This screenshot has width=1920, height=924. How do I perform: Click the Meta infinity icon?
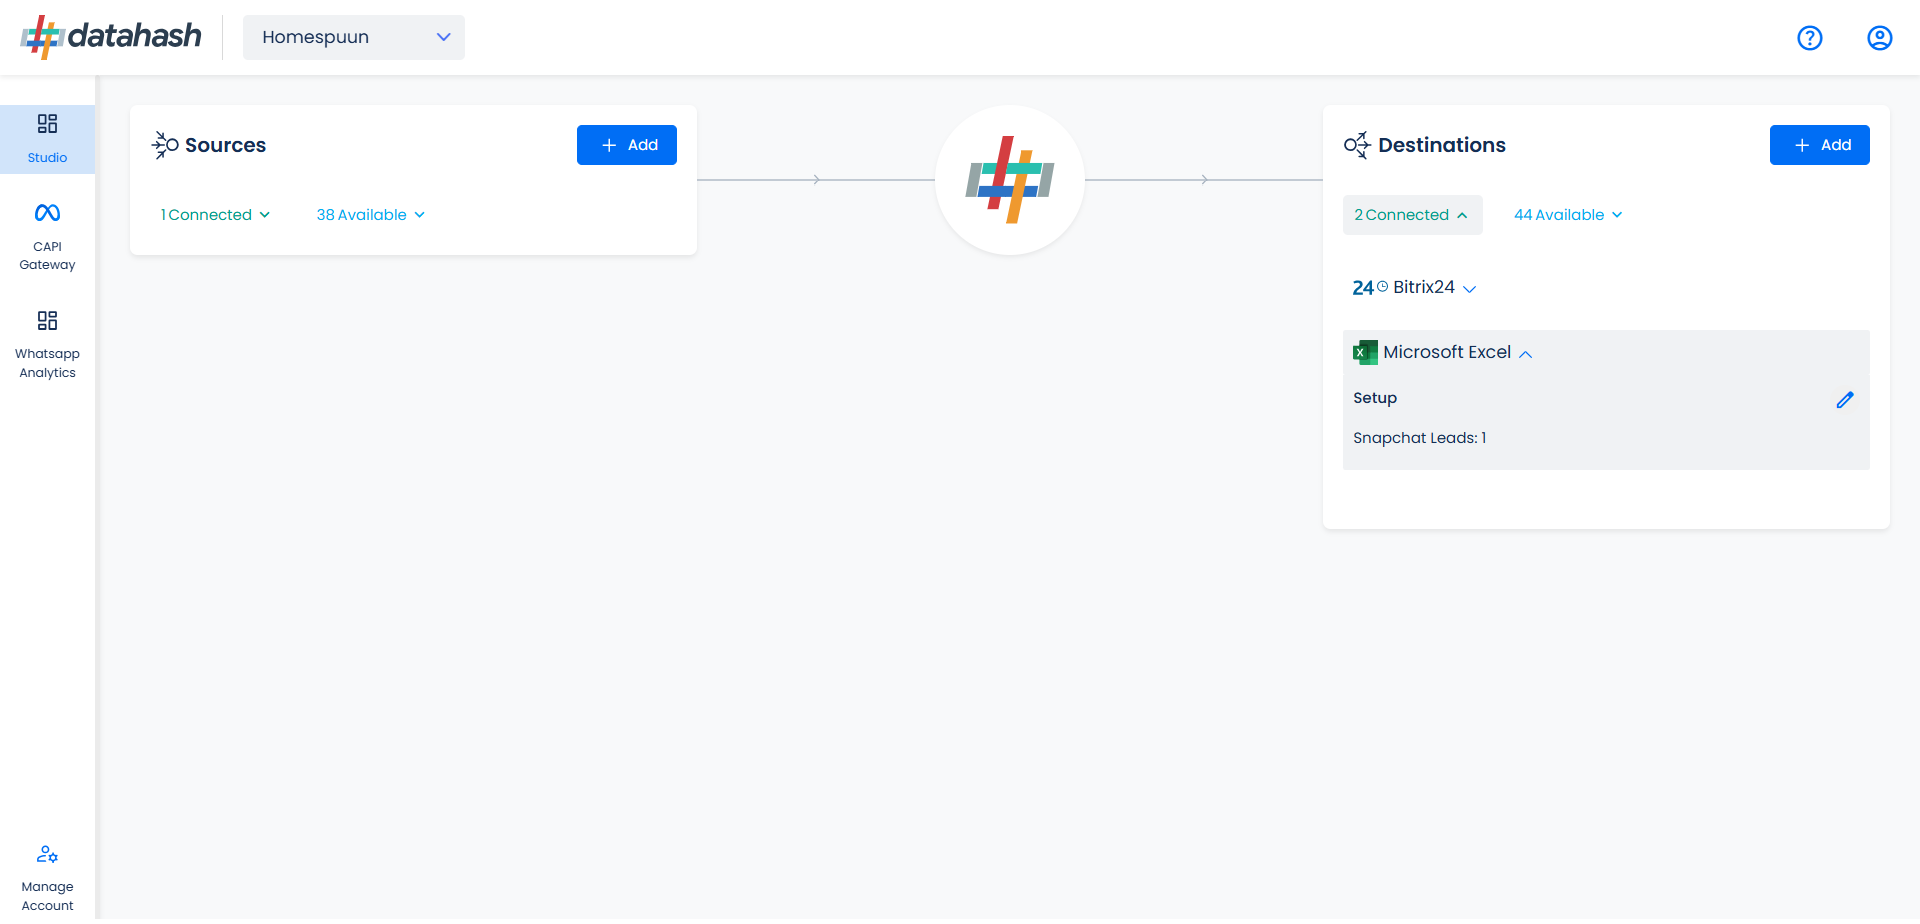click(47, 213)
